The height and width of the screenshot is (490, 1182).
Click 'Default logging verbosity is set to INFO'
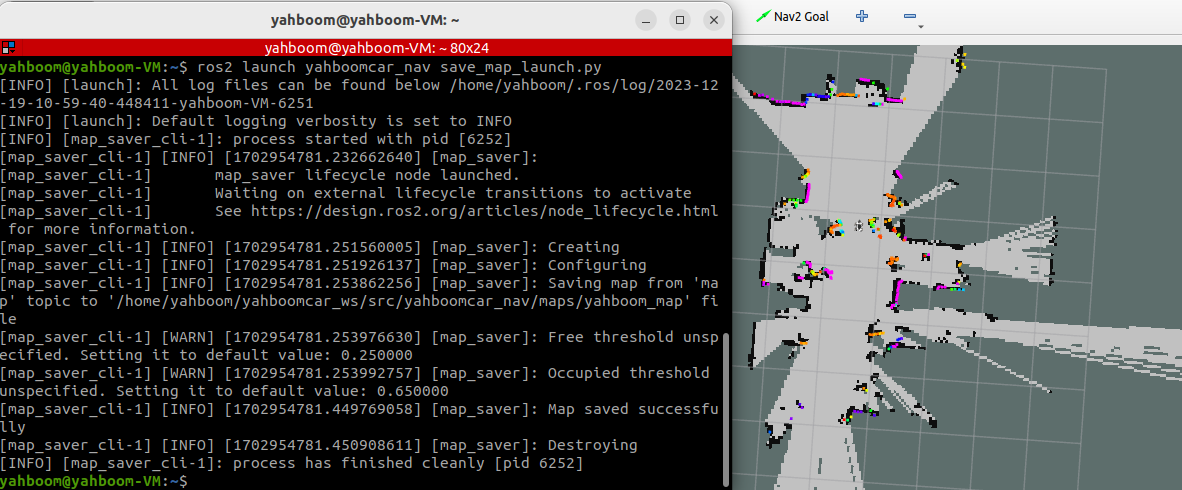point(256,121)
